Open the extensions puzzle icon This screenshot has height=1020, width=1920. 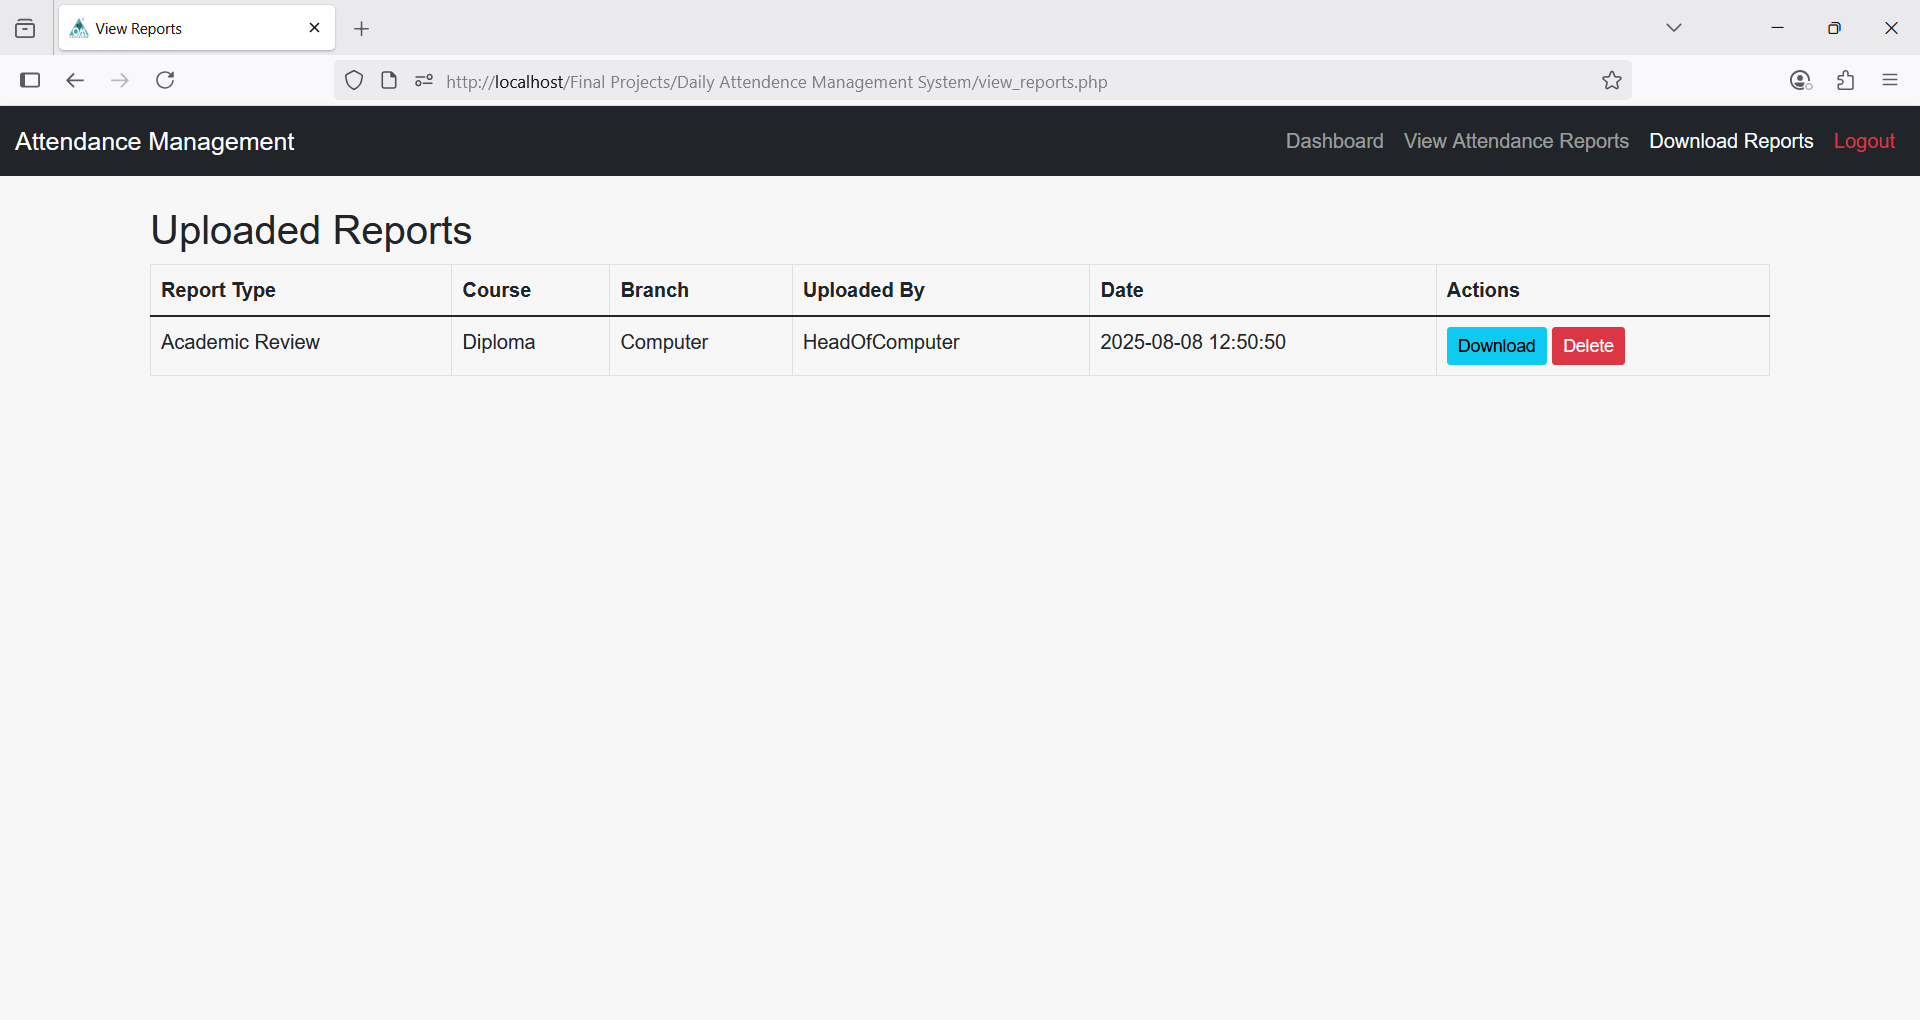click(1845, 81)
